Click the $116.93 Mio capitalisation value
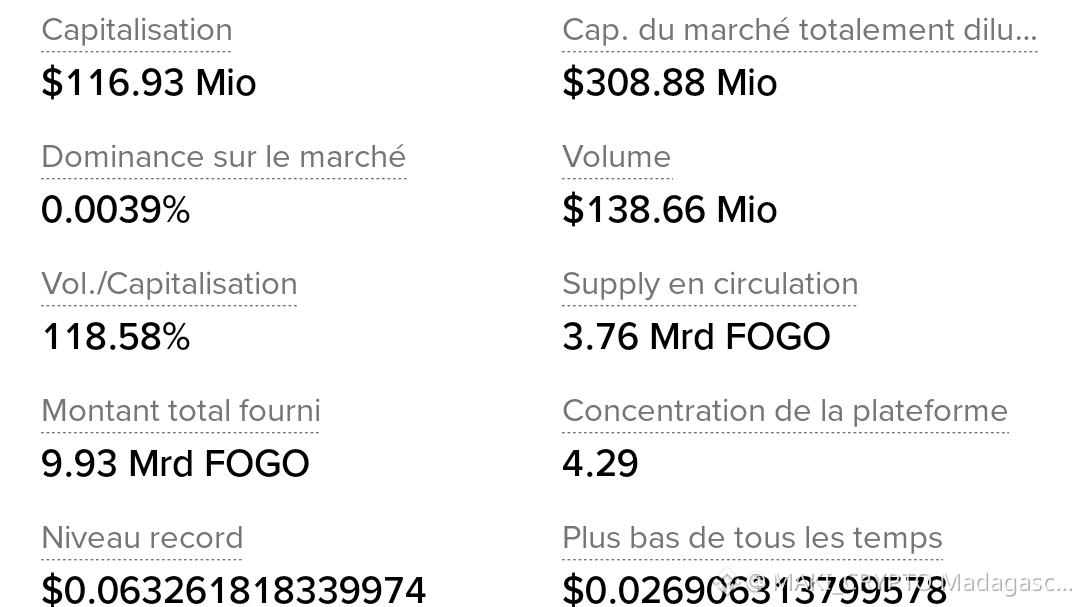This screenshot has width=1080, height=607. (x=149, y=83)
